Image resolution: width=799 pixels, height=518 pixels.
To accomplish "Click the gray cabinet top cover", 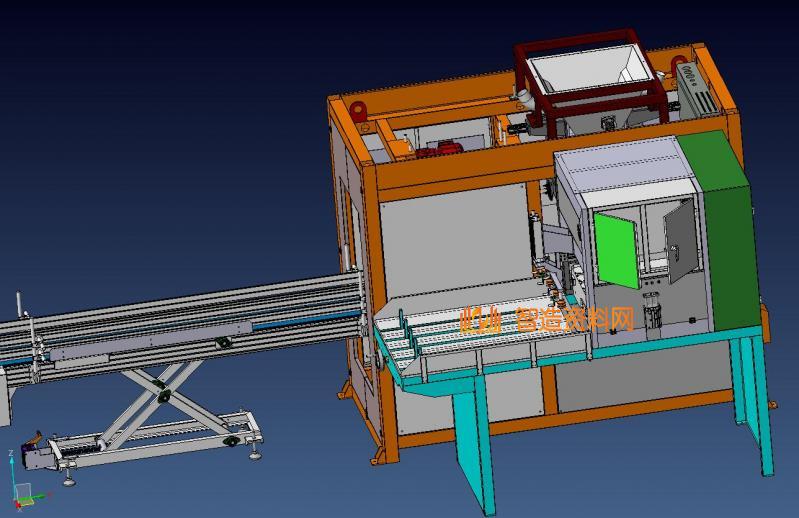I will 620,165.
